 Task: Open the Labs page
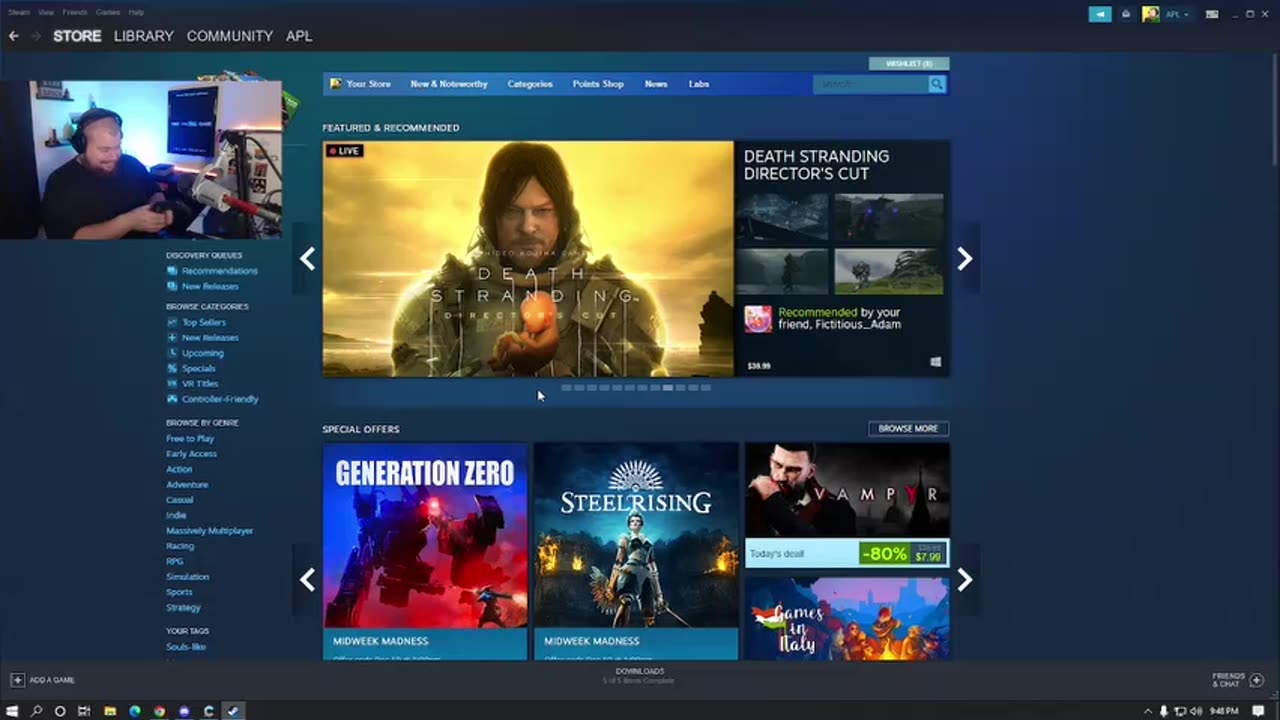coord(699,84)
